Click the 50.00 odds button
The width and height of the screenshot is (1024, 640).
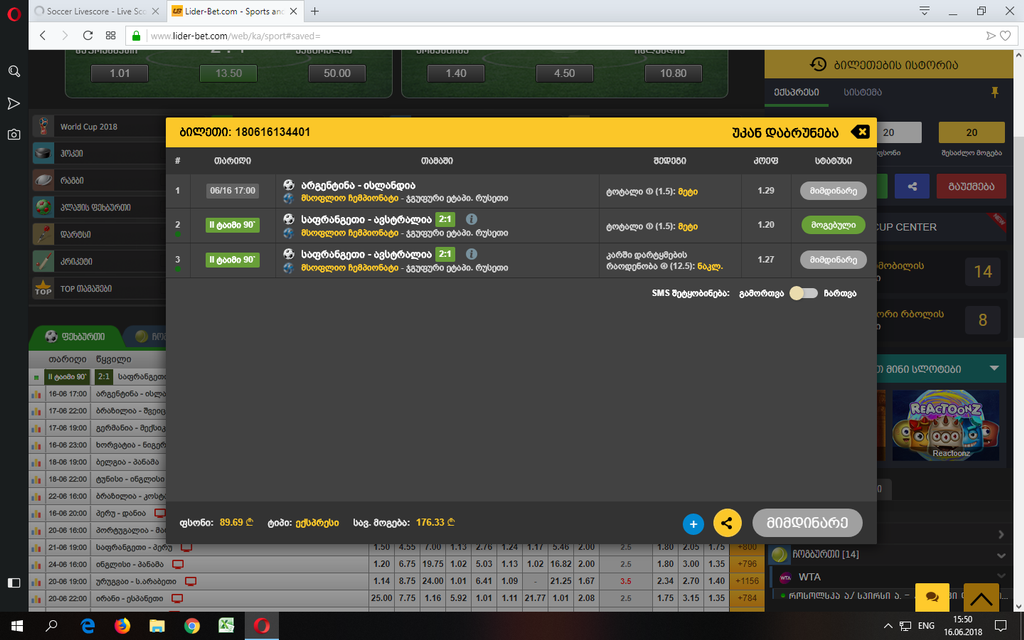pos(337,73)
